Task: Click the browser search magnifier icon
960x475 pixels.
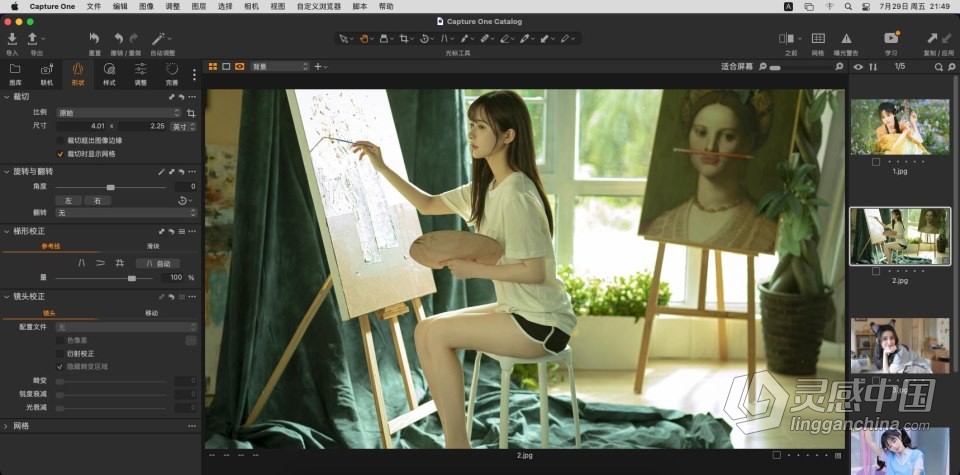Action: coord(939,67)
